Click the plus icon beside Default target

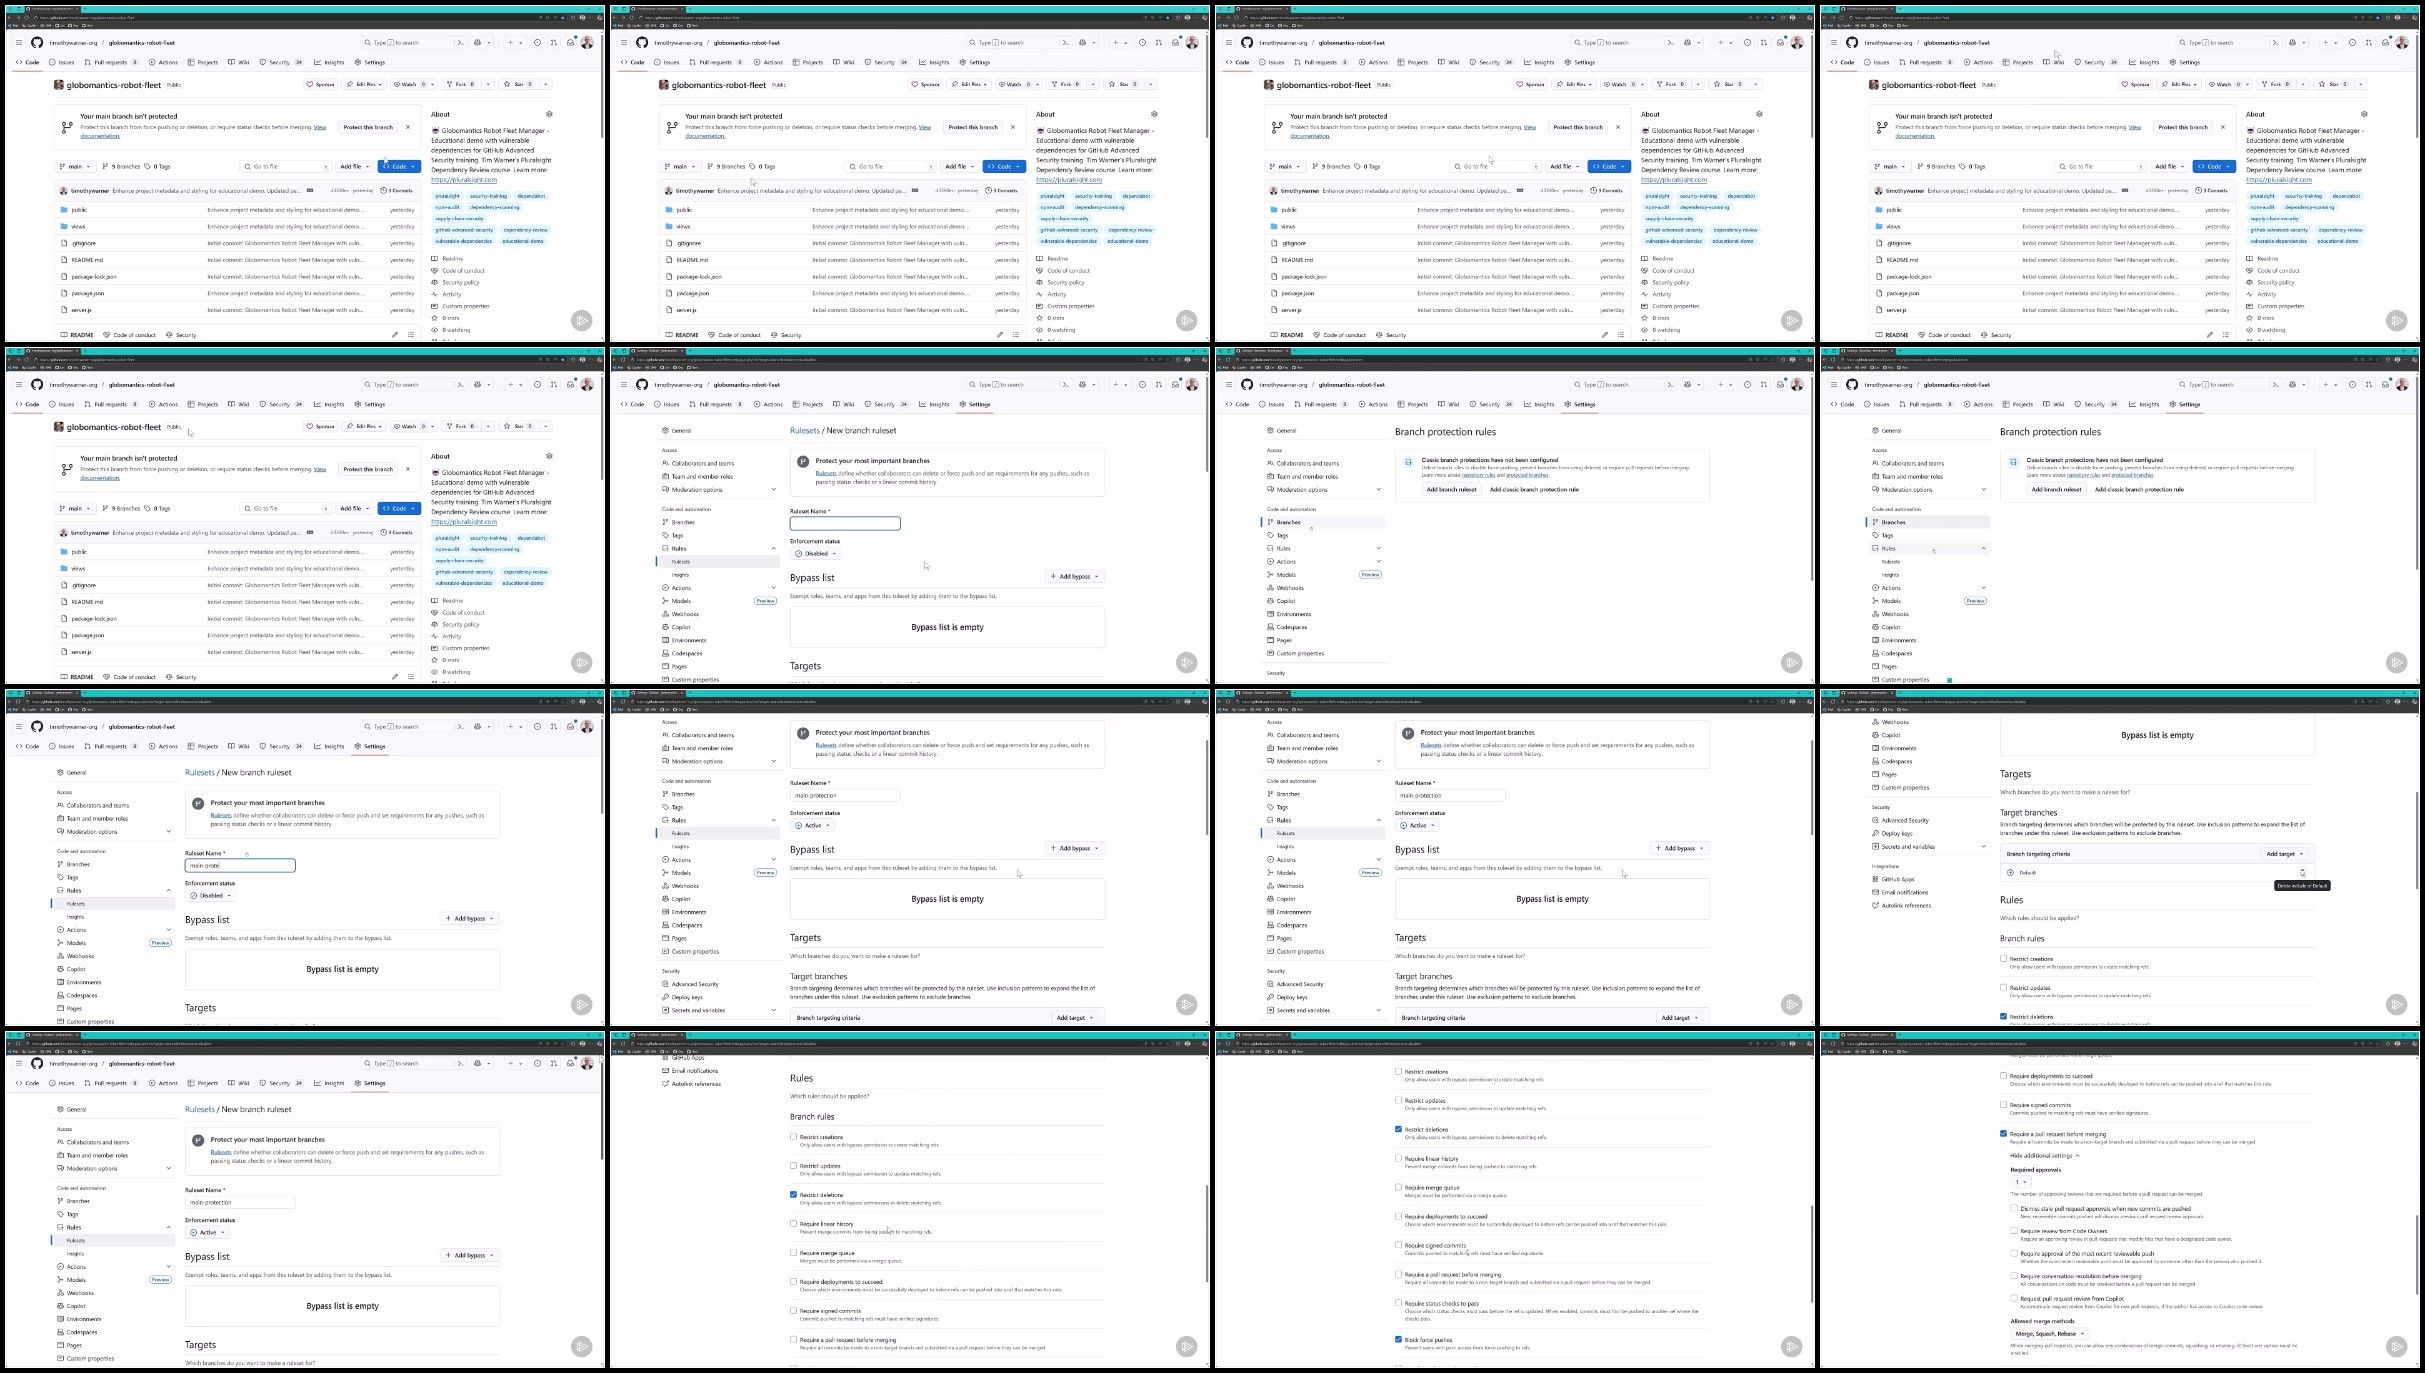(x=2010, y=872)
